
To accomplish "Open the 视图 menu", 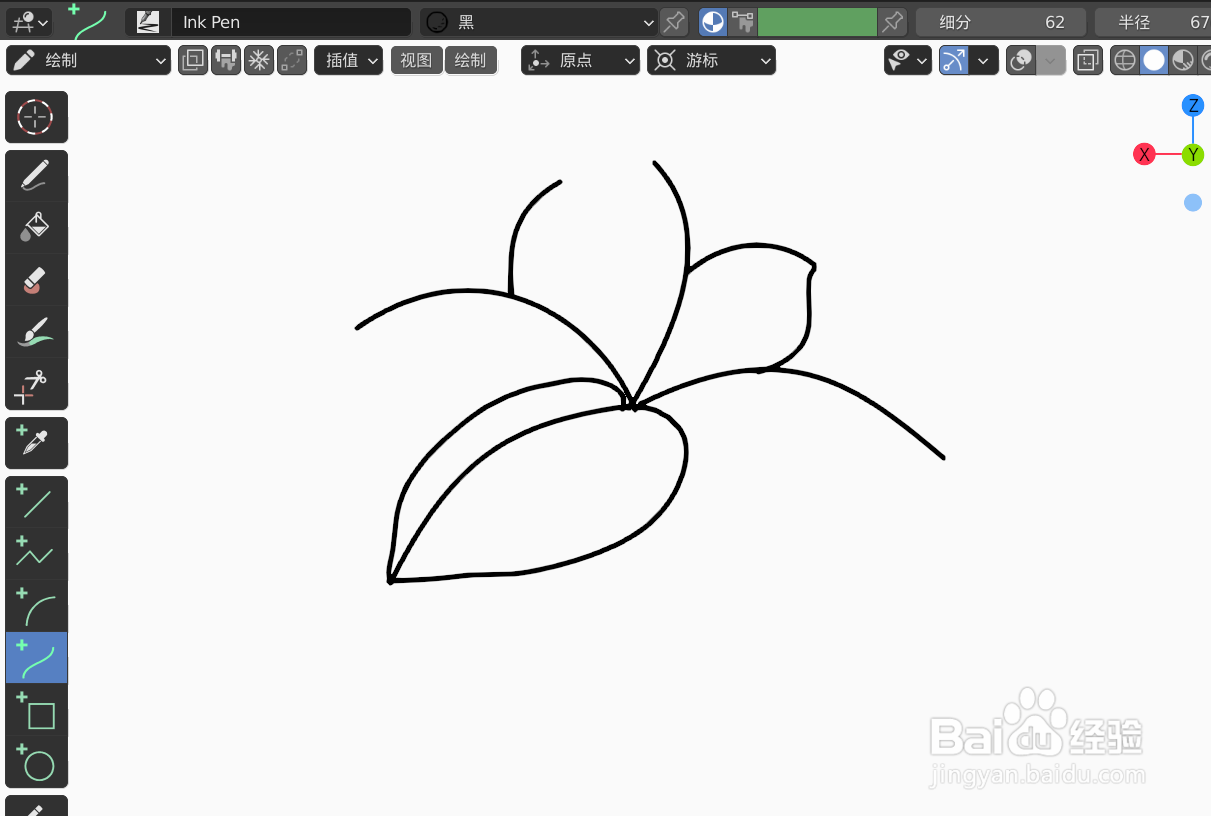I will pos(416,60).
